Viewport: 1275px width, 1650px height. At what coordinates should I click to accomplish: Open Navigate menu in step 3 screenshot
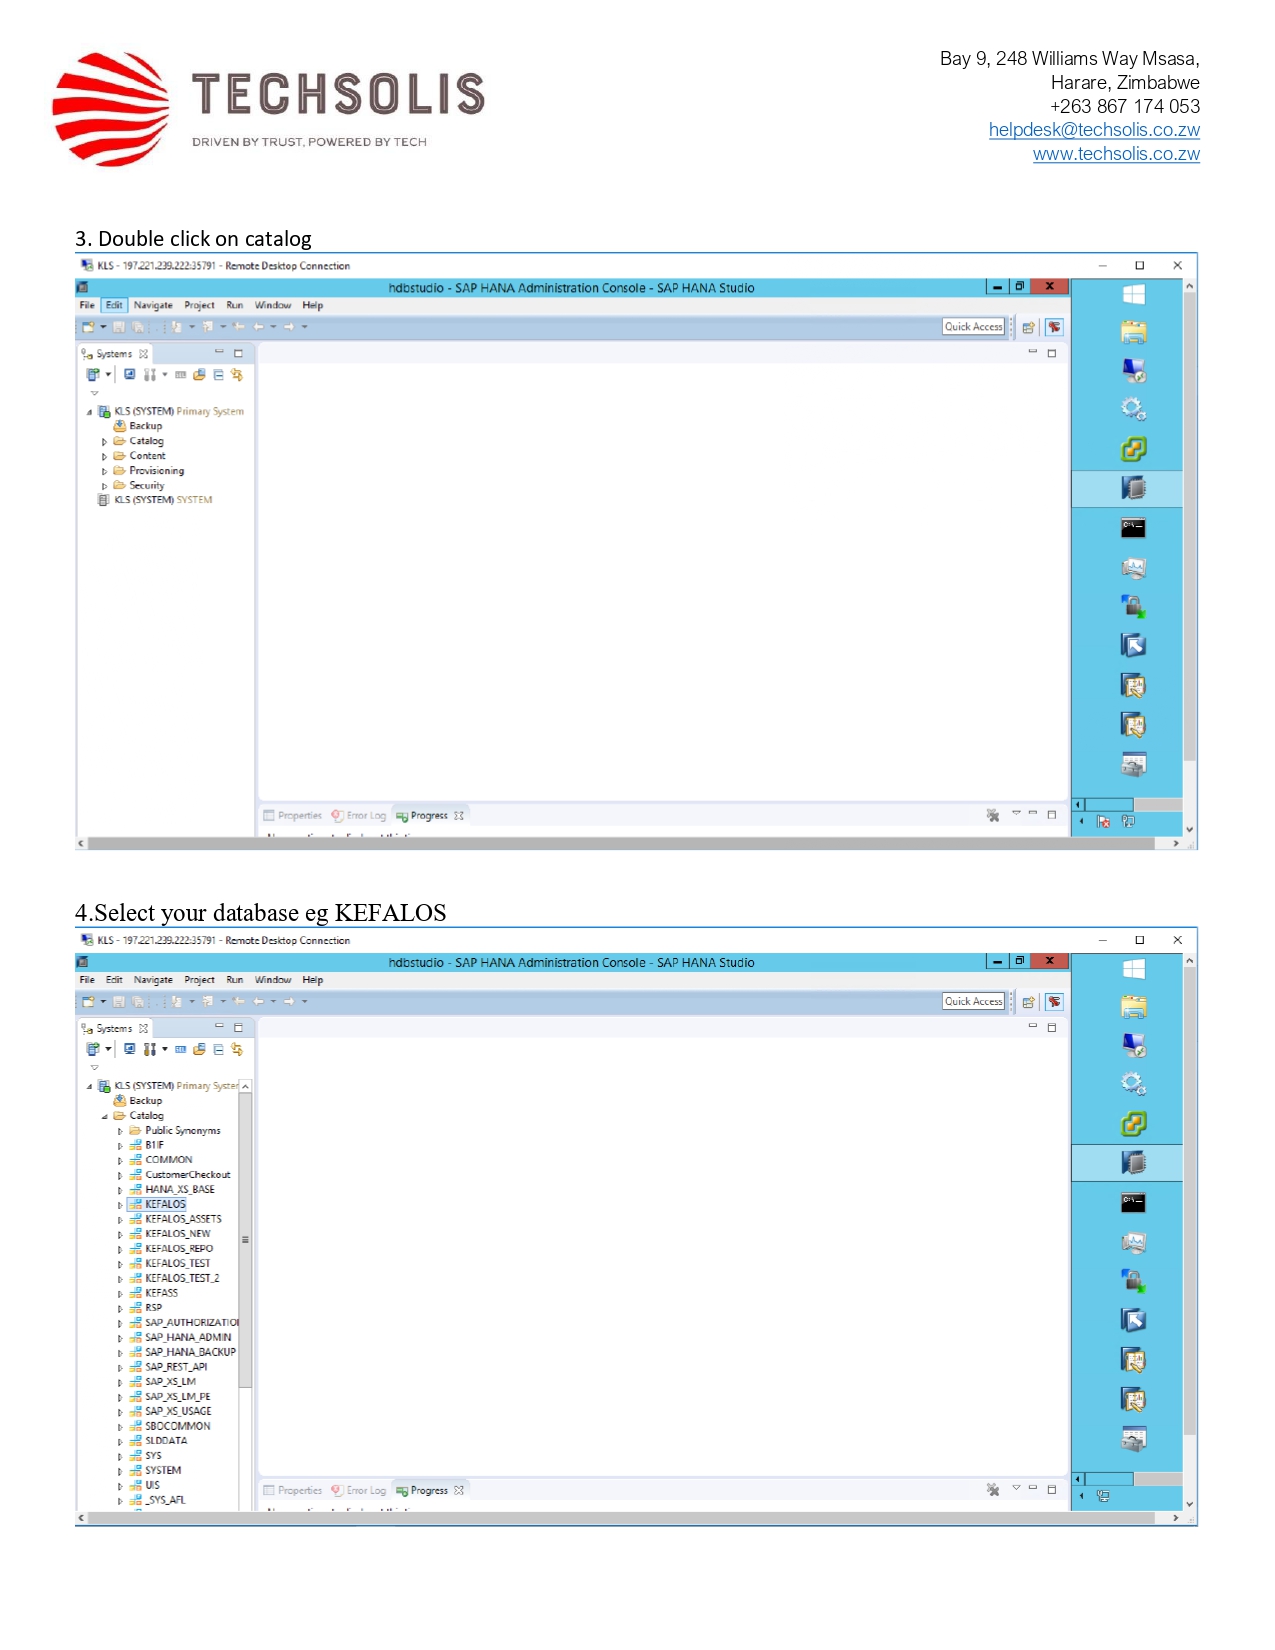(153, 305)
